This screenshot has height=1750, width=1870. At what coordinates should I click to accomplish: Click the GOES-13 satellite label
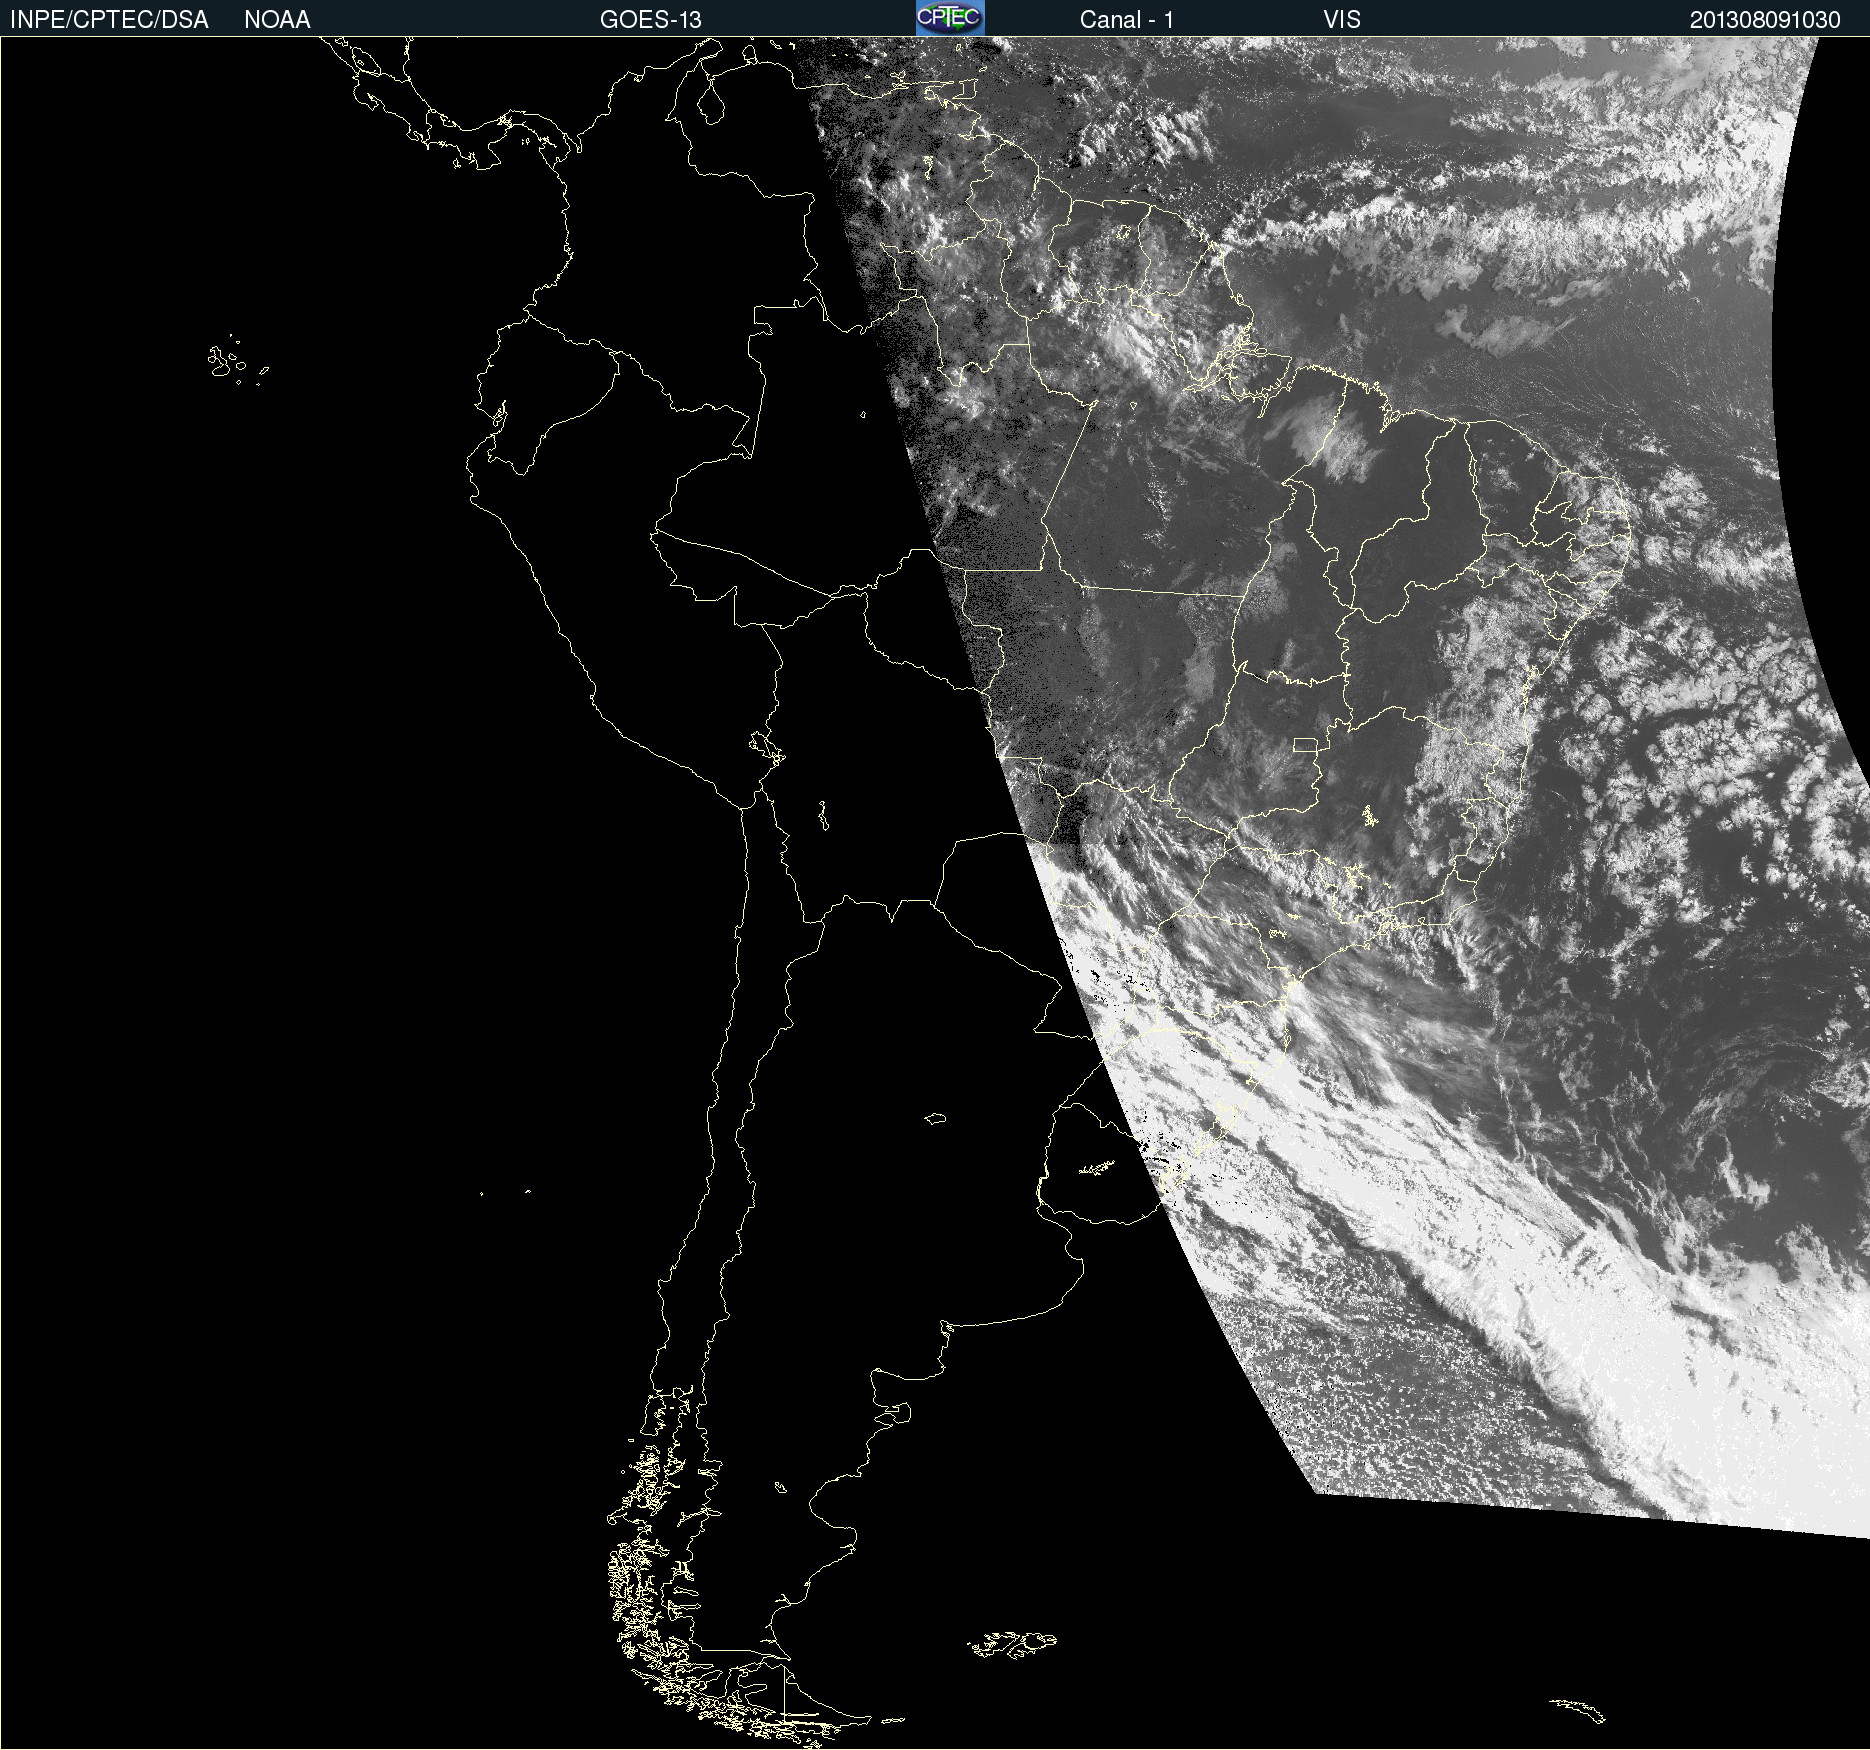point(651,20)
